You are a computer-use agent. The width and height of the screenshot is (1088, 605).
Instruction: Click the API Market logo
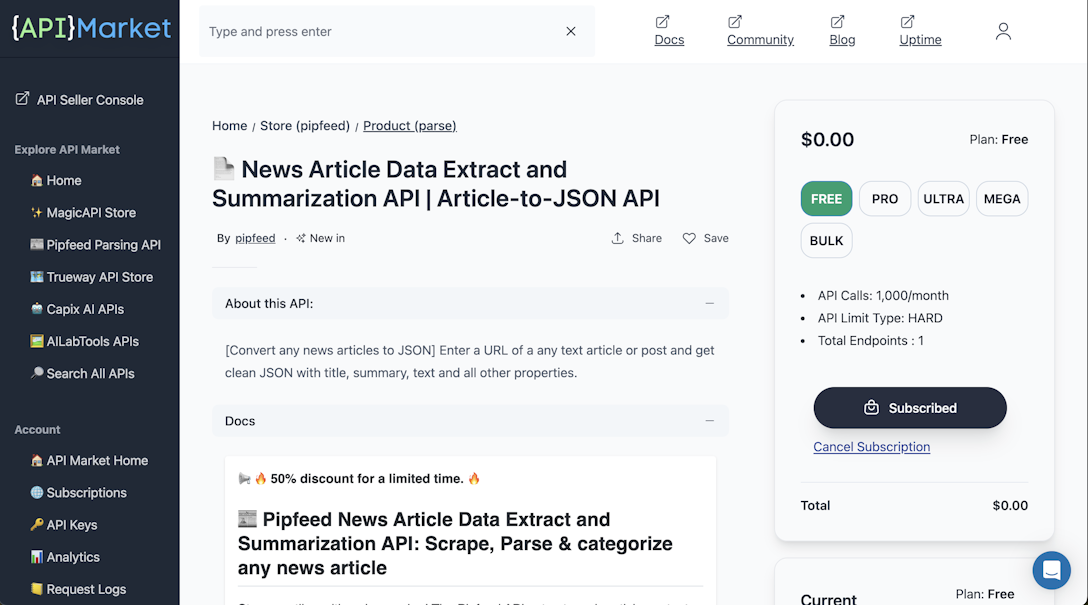[91, 28]
